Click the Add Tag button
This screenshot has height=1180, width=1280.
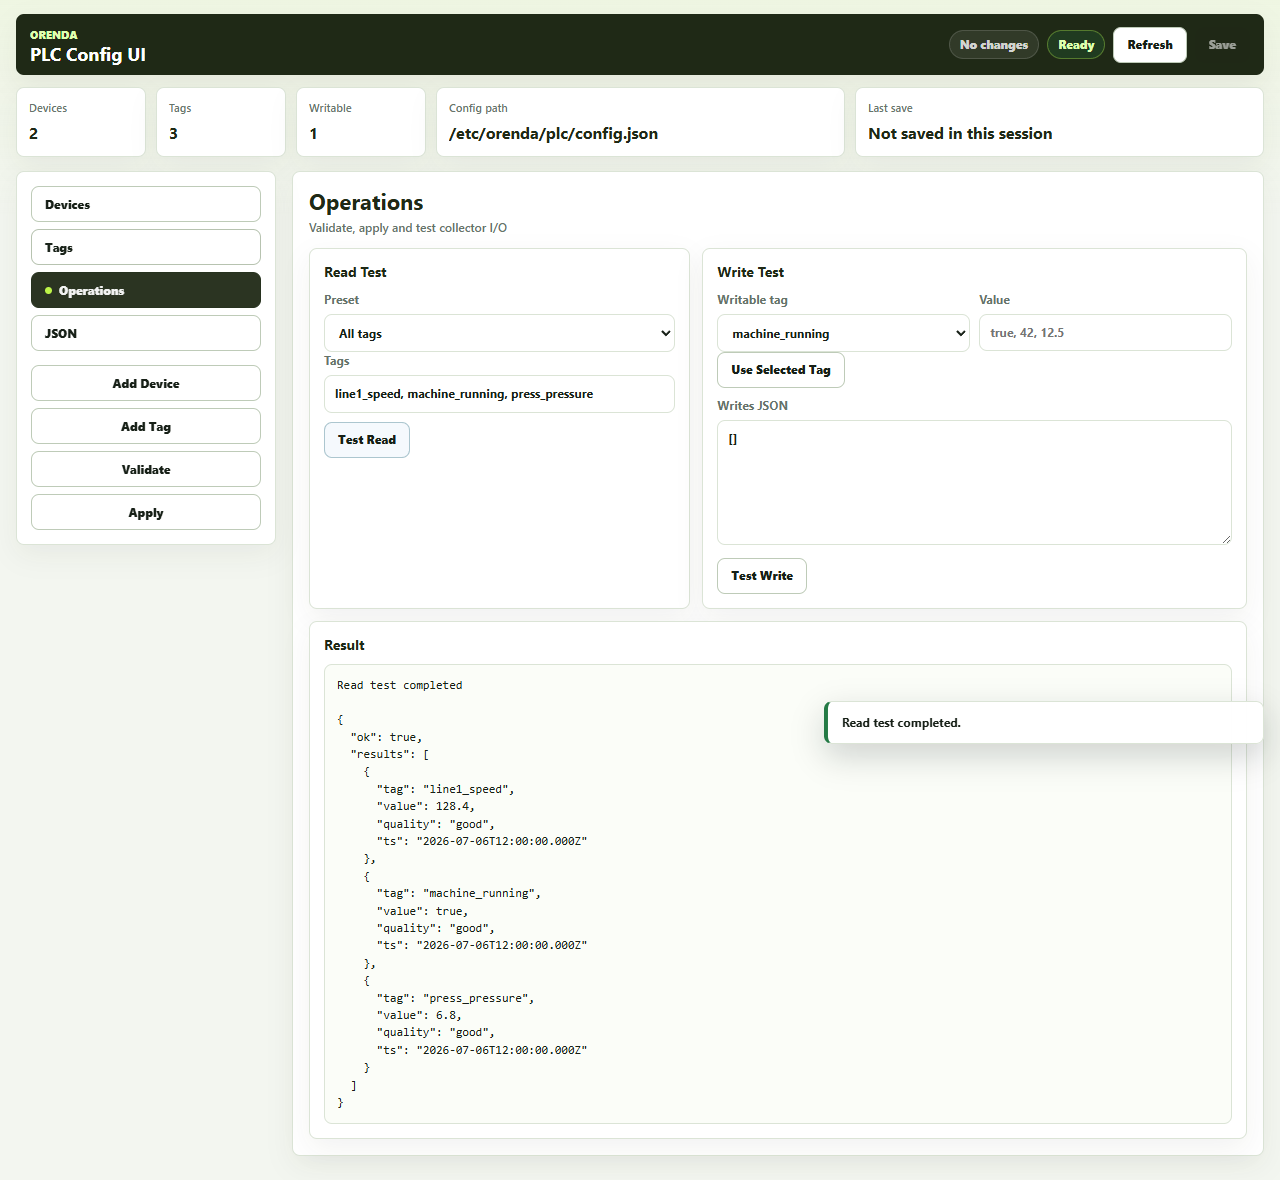pos(146,426)
